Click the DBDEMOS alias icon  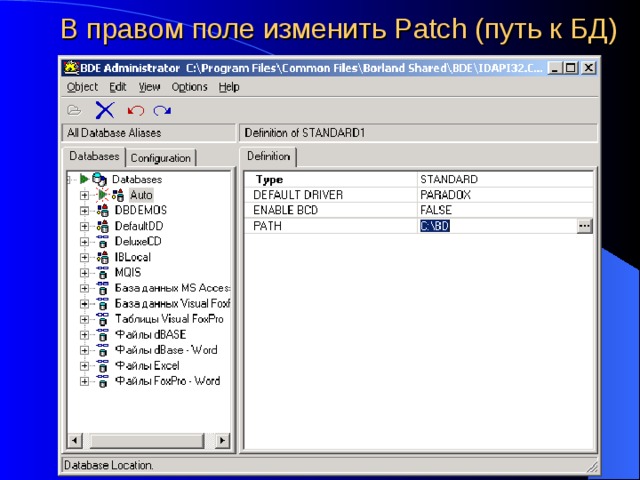click(x=103, y=210)
